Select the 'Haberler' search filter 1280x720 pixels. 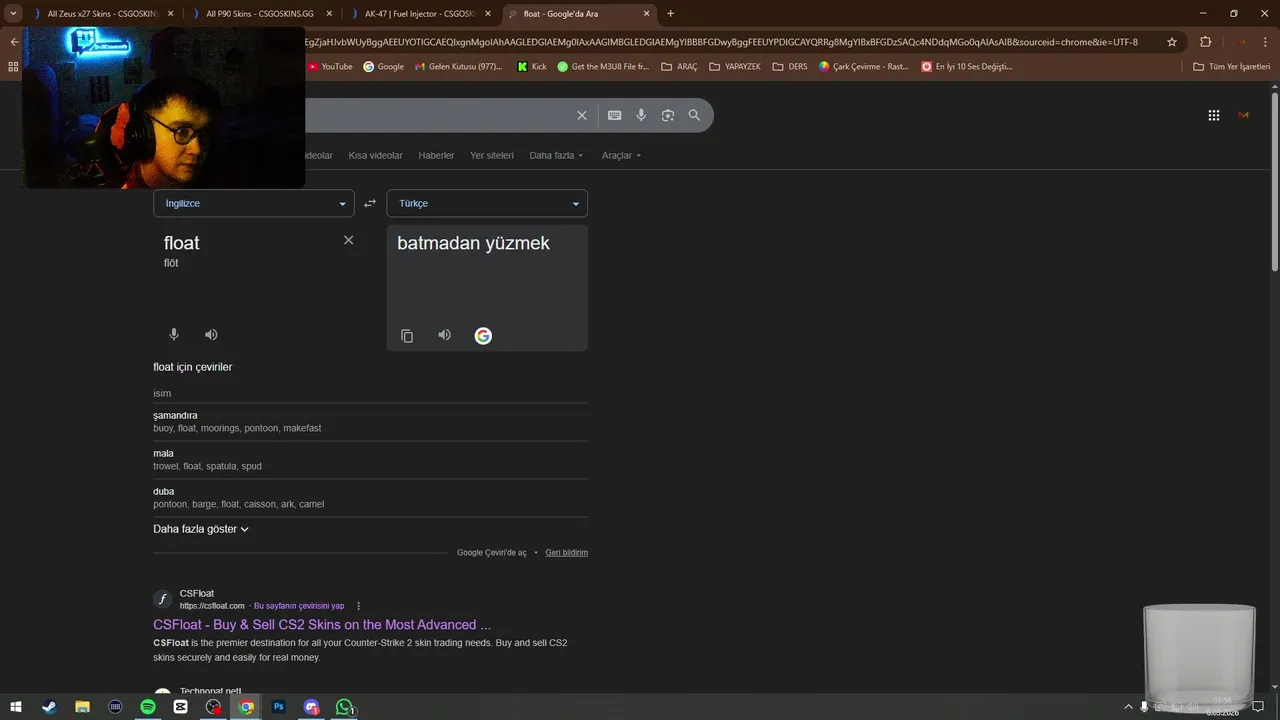(436, 156)
